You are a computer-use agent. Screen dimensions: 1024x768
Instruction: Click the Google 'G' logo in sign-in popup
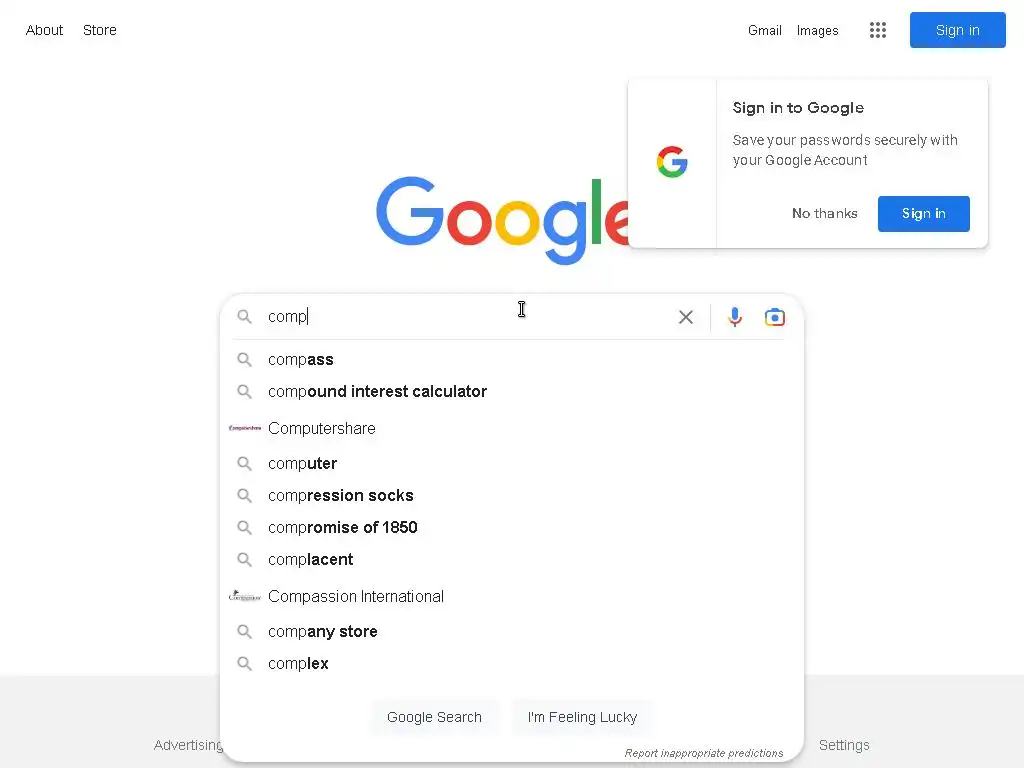[672, 162]
